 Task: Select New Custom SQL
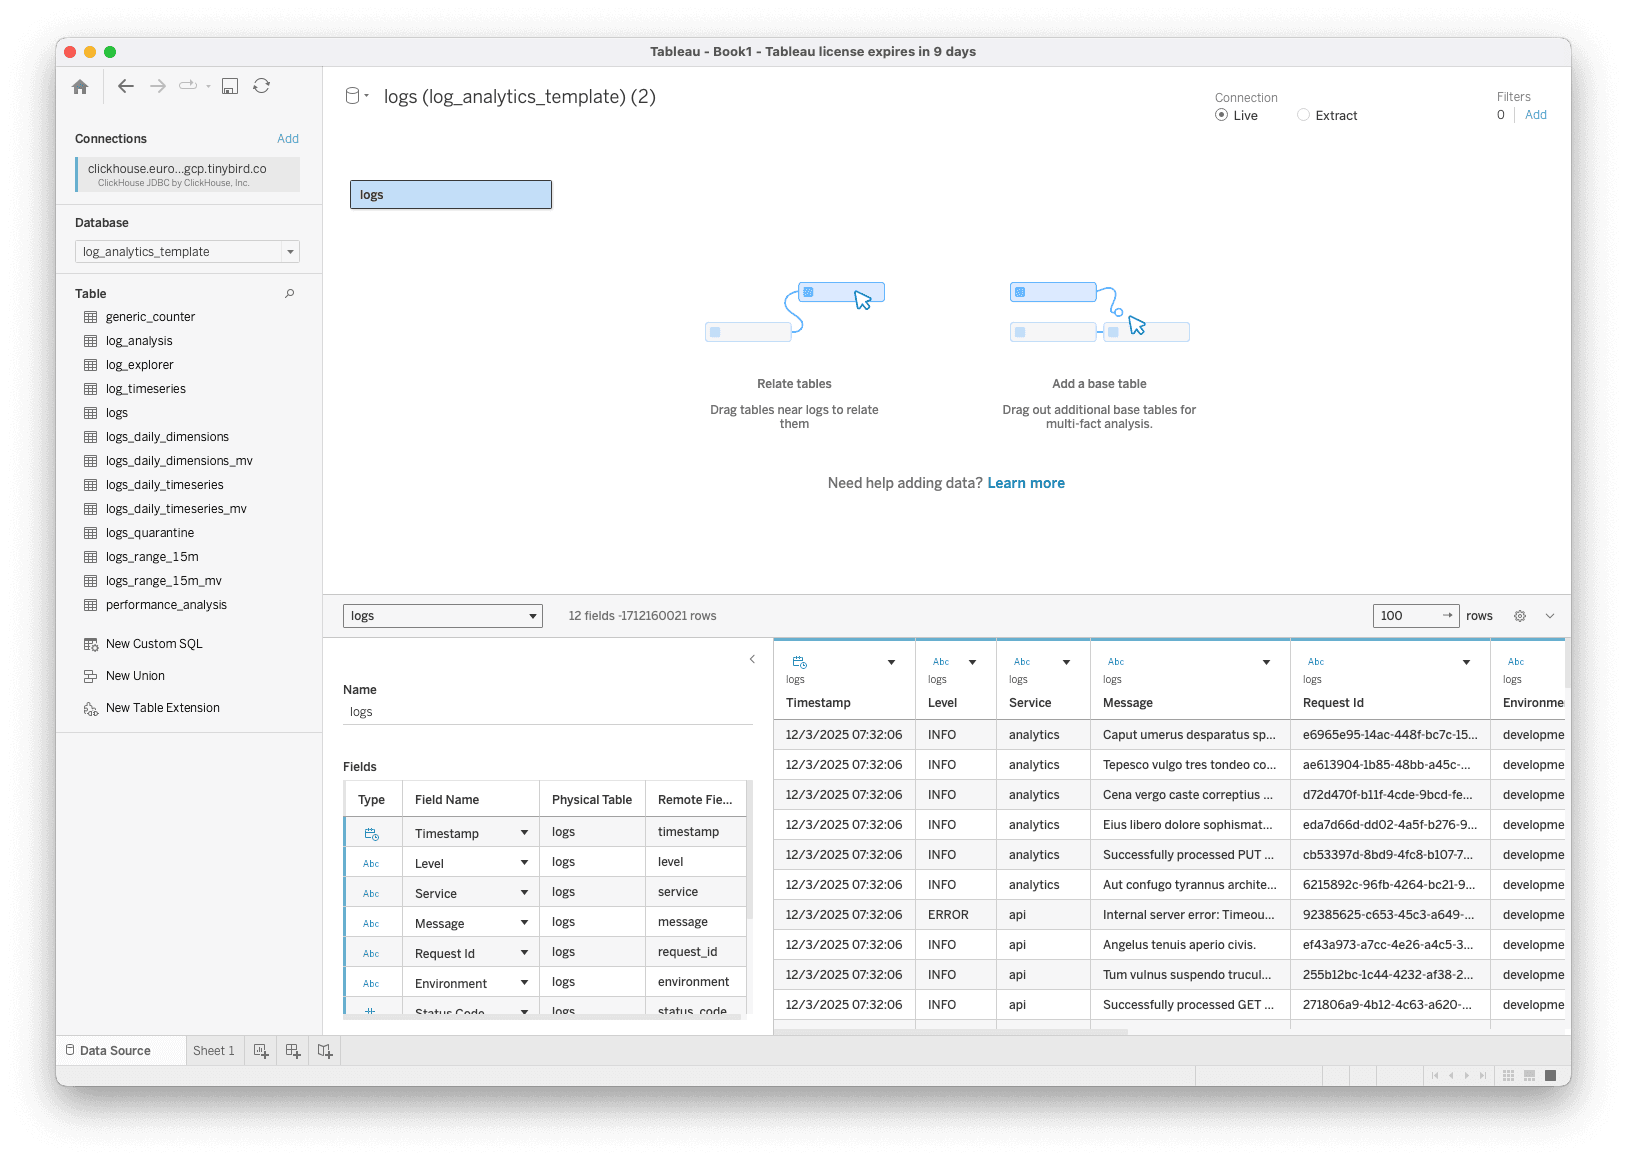coord(154,643)
